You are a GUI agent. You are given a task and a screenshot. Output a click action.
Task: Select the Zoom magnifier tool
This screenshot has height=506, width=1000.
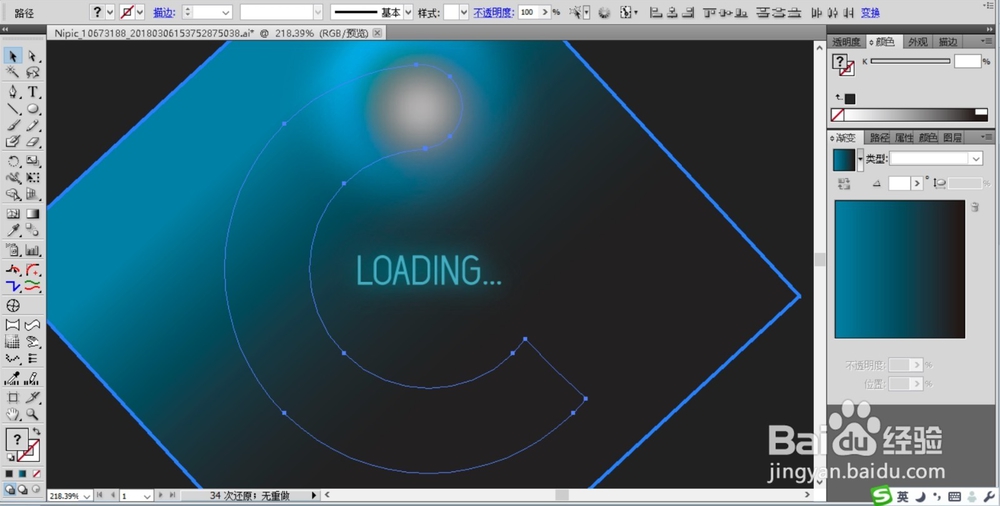click(33, 414)
